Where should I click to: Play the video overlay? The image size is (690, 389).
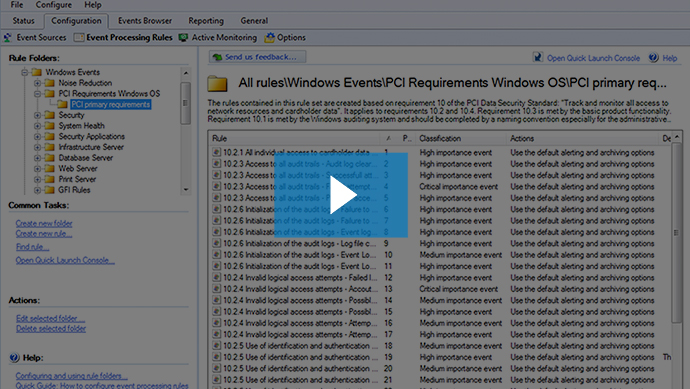pos(341,195)
